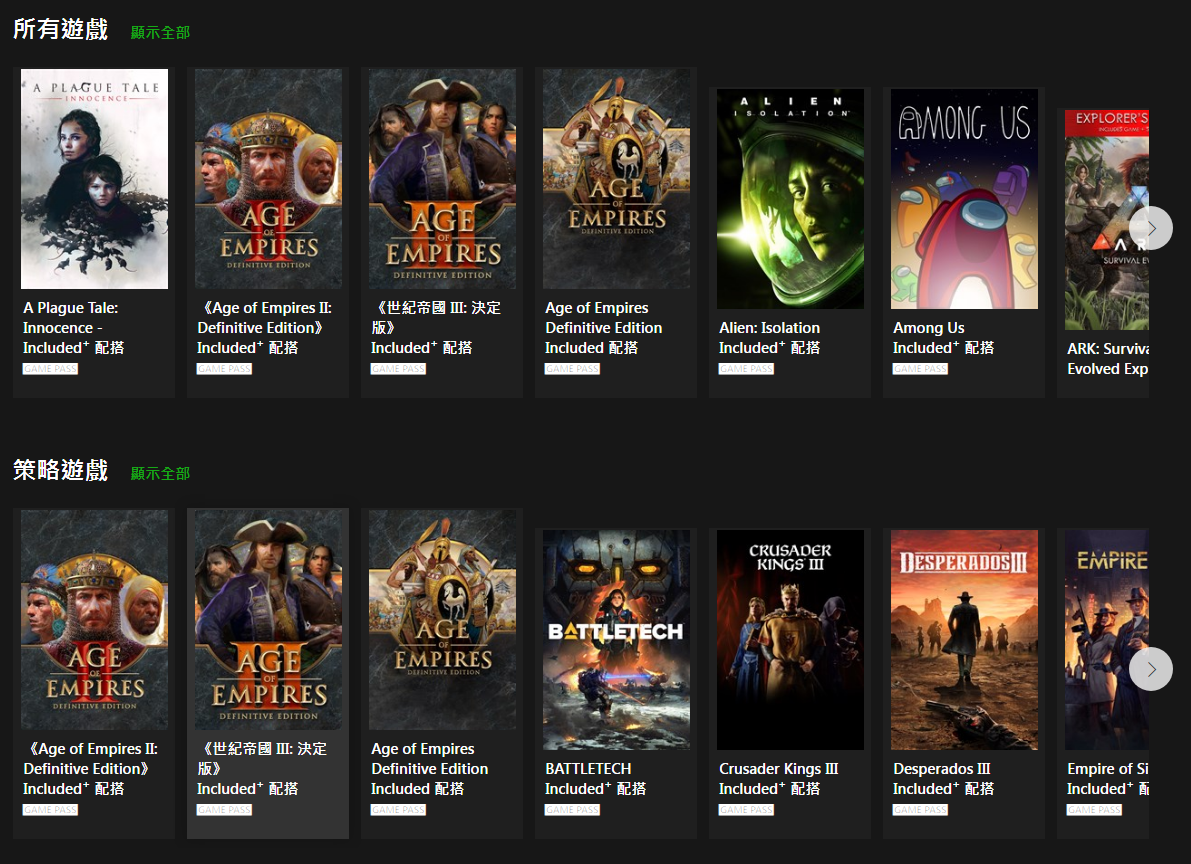
Task: Open the Alien: Isolation game cover
Action: tap(790, 199)
